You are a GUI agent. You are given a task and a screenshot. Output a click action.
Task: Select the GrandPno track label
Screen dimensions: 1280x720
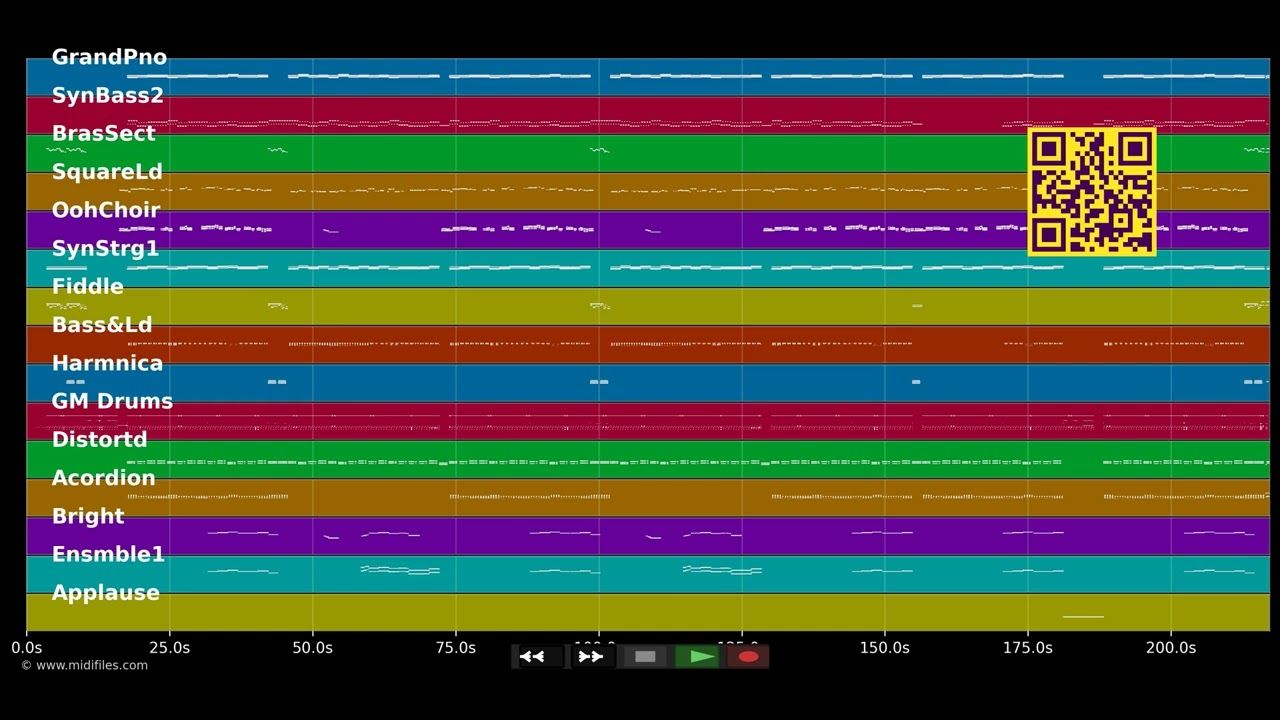pyautogui.click(x=109, y=57)
